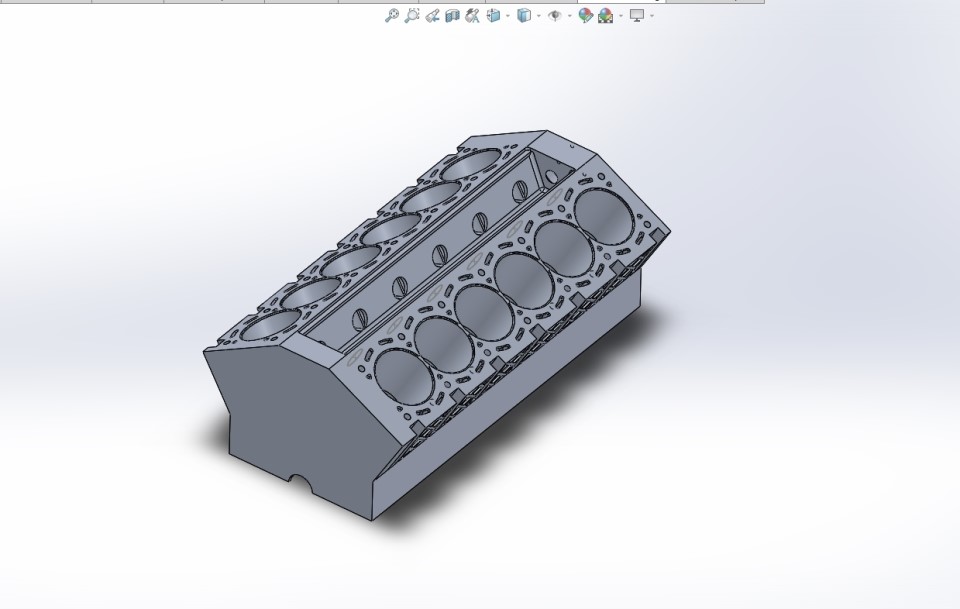The height and width of the screenshot is (609, 960).
Task: Click the Apply Scene icon
Action: (606, 15)
